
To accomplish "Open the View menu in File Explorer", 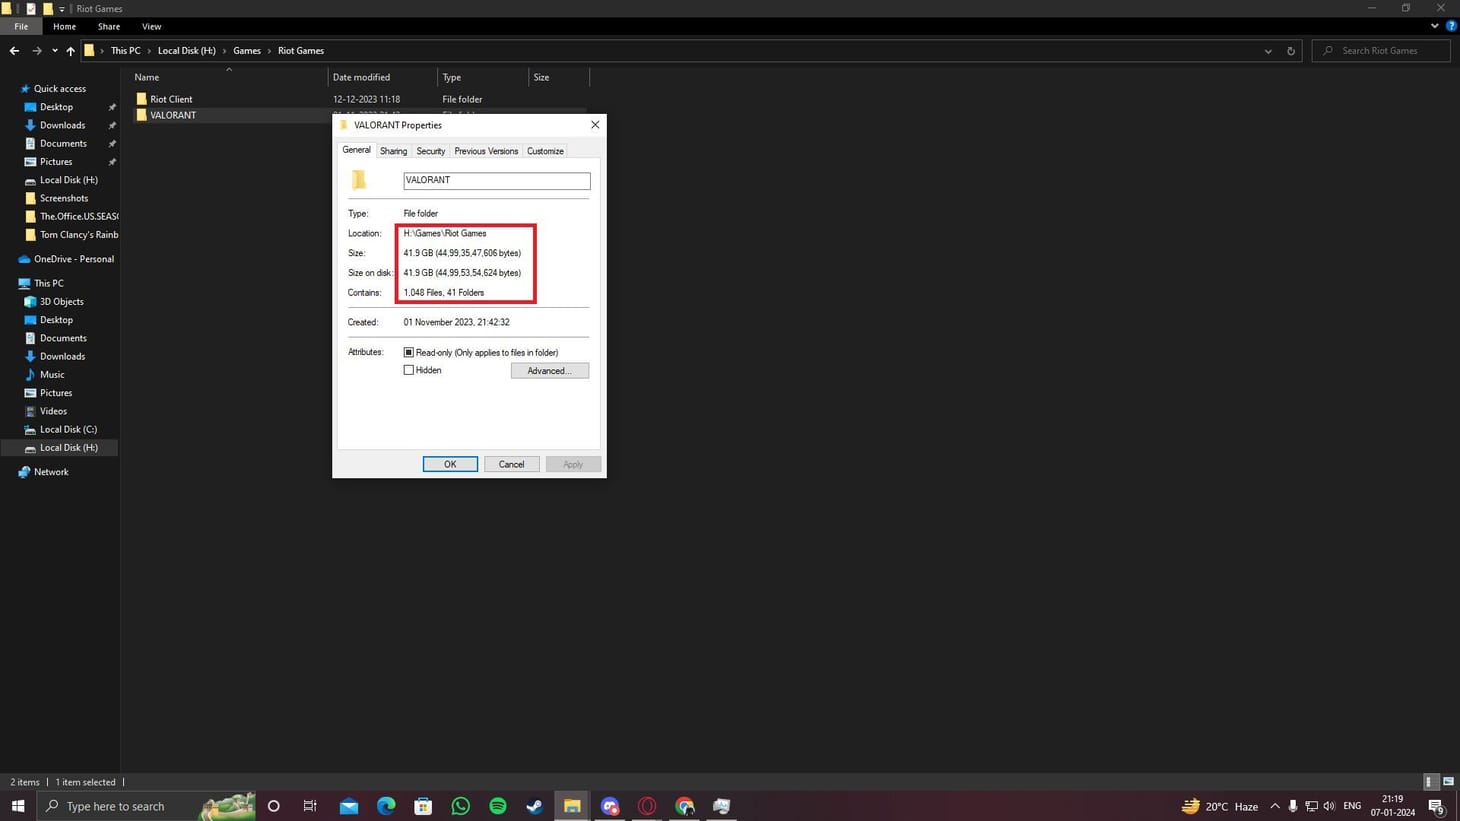I will tap(151, 26).
